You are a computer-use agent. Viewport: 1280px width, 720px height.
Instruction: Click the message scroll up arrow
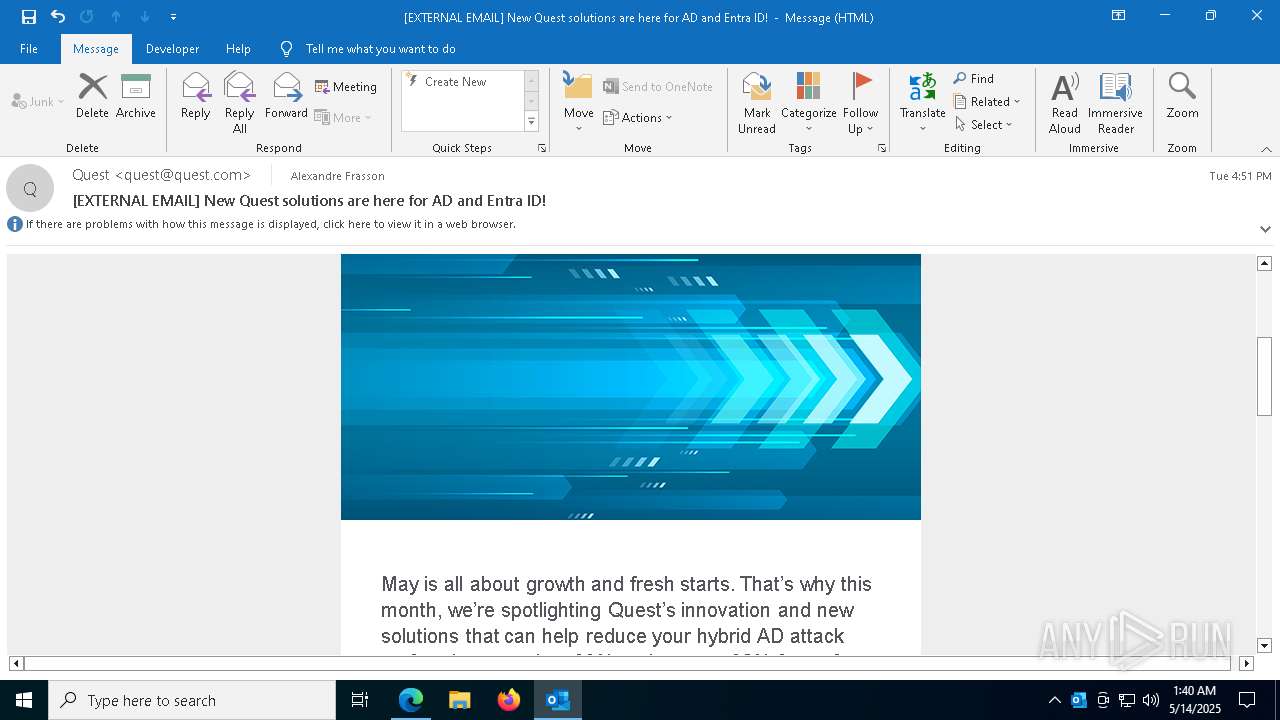tap(1264, 263)
